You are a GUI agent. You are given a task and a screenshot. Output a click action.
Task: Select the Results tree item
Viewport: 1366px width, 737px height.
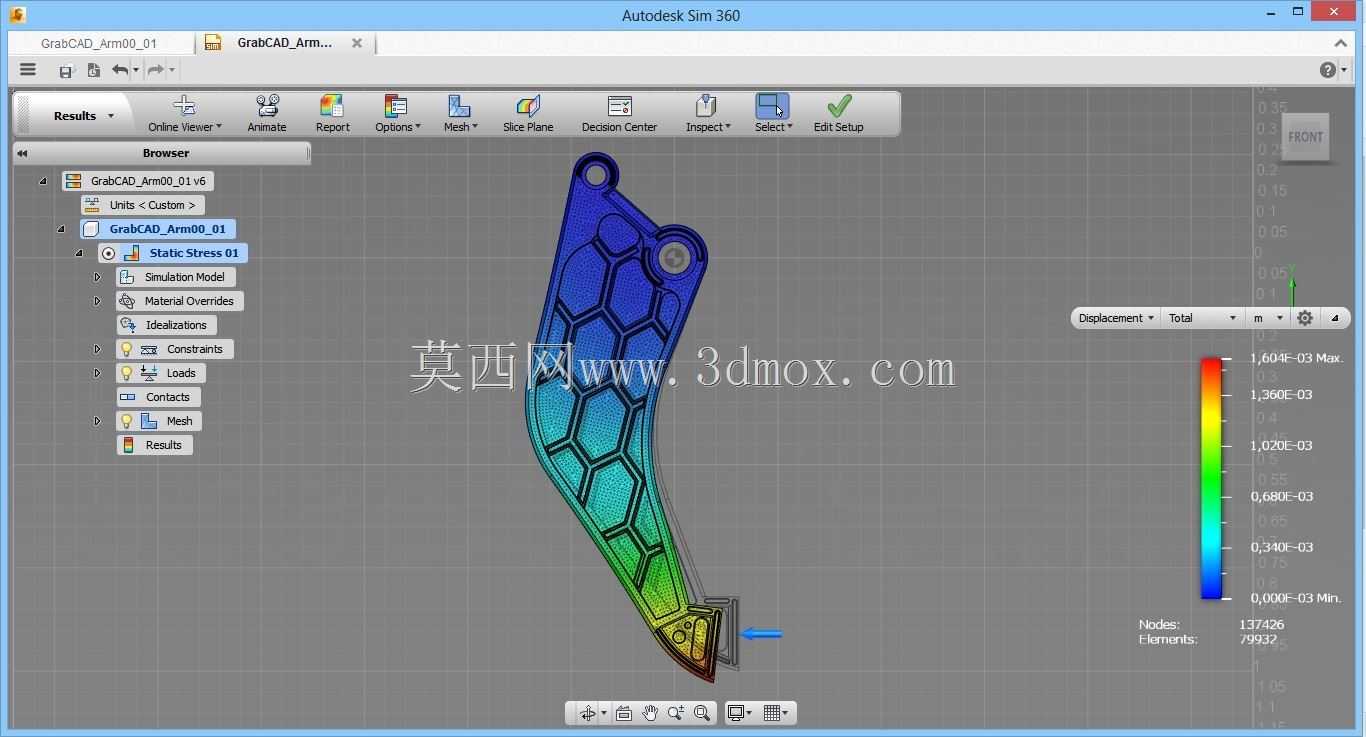155,445
